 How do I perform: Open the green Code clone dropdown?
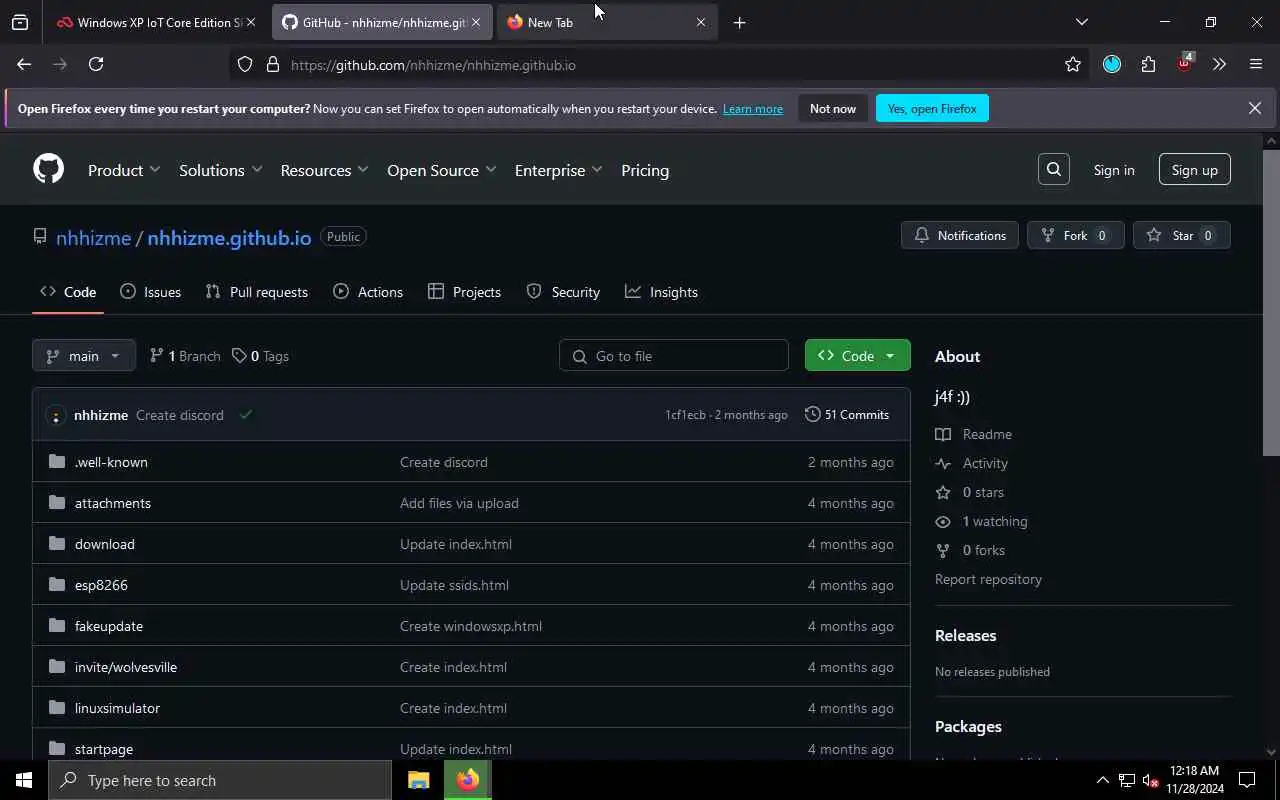click(x=858, y=356)
